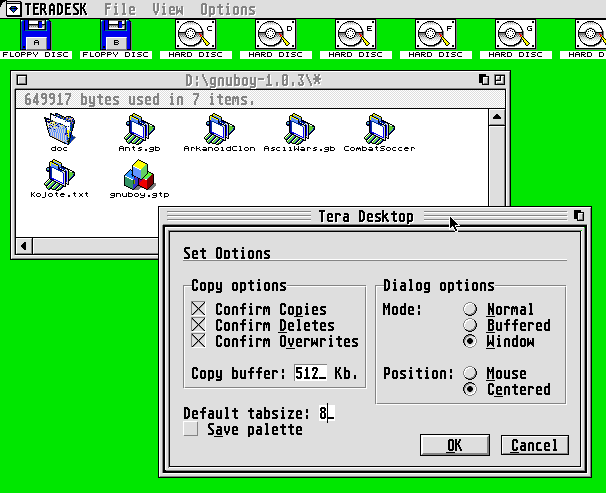Select the Kojote.txt file icon

tap(59, 174)
